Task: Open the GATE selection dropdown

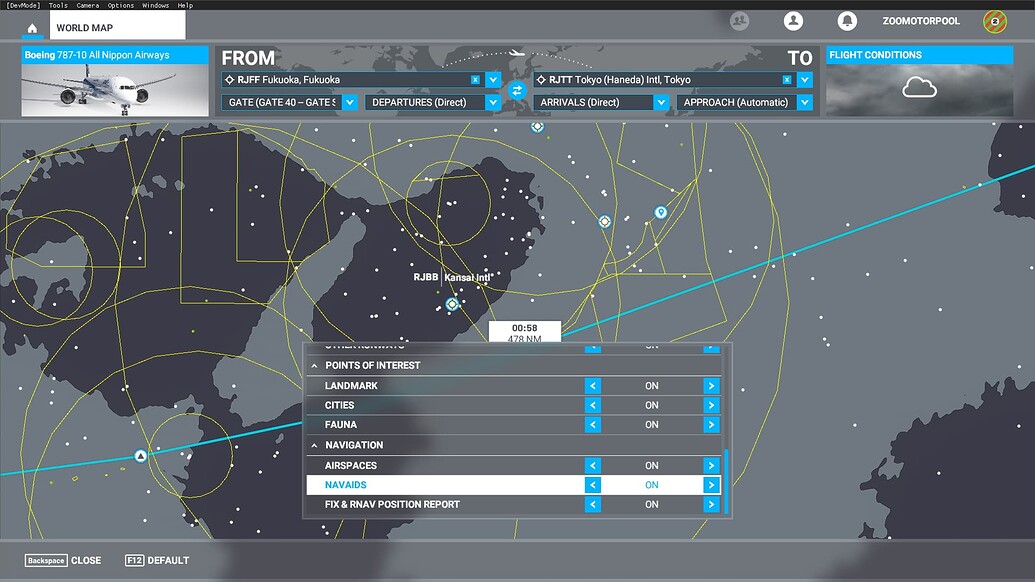Action: click(x=349, y=101)
